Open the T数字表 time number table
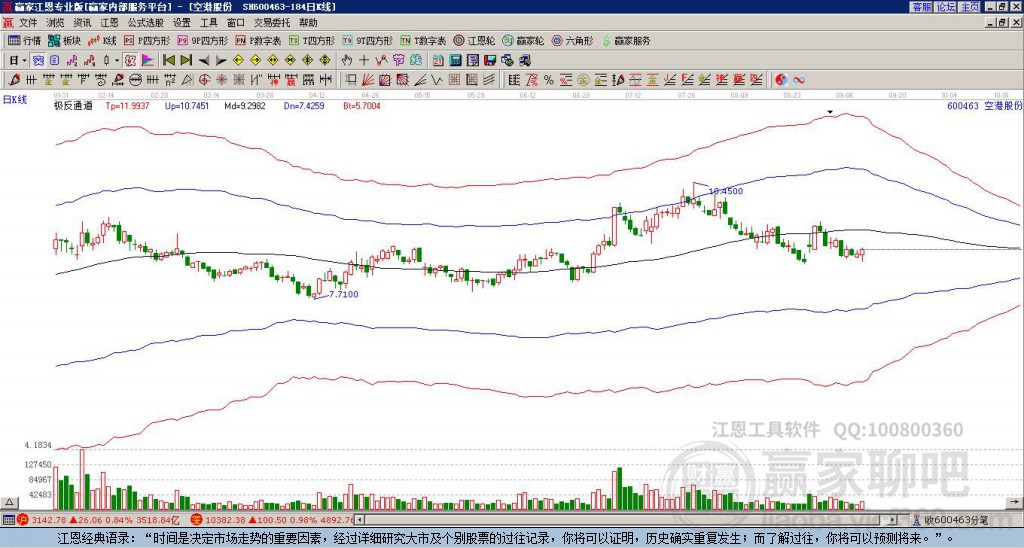Viewport: 1024px width, 548px height. pyautogui.click(x=423, y=40)
